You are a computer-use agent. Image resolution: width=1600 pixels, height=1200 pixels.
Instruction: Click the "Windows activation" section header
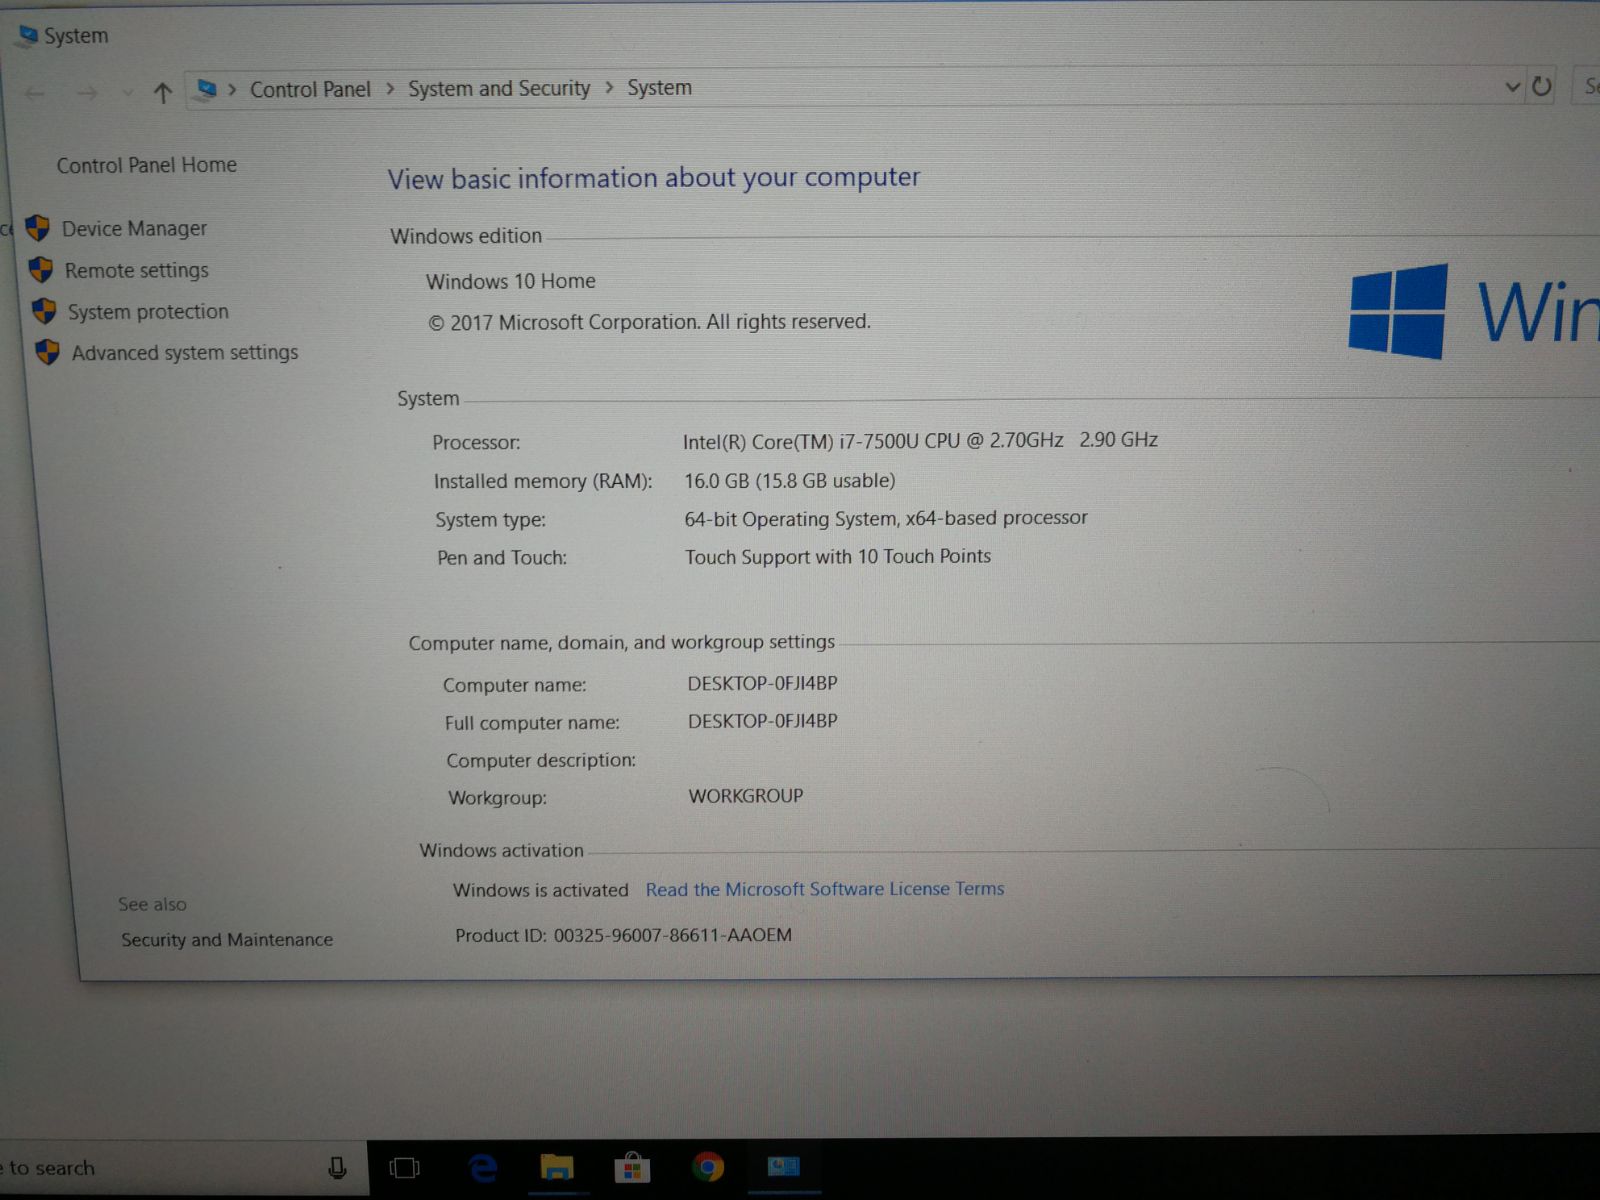[502, 850]
